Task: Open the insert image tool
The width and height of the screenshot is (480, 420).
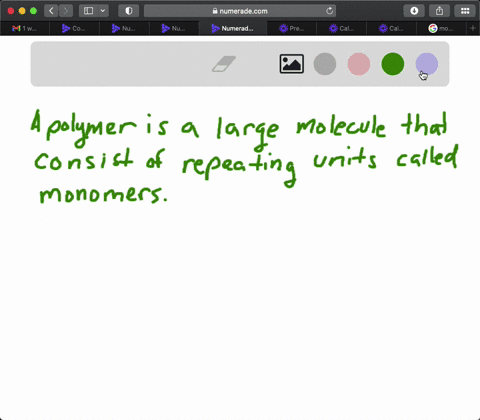Action: [x=292, y=64]
